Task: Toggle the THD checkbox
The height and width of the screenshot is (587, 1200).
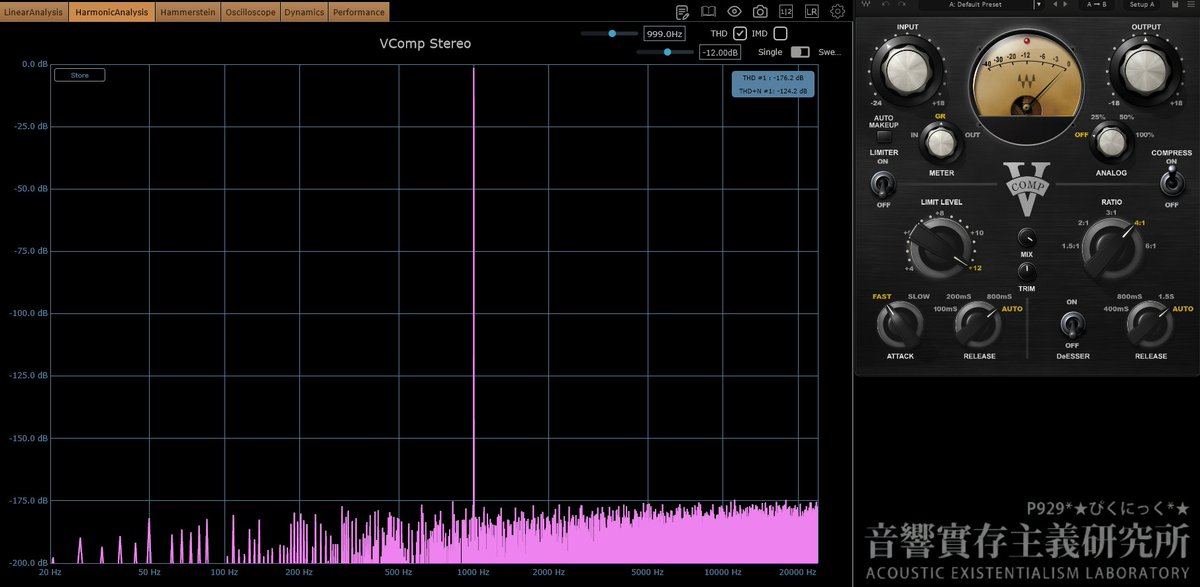Action: point(740,34)
